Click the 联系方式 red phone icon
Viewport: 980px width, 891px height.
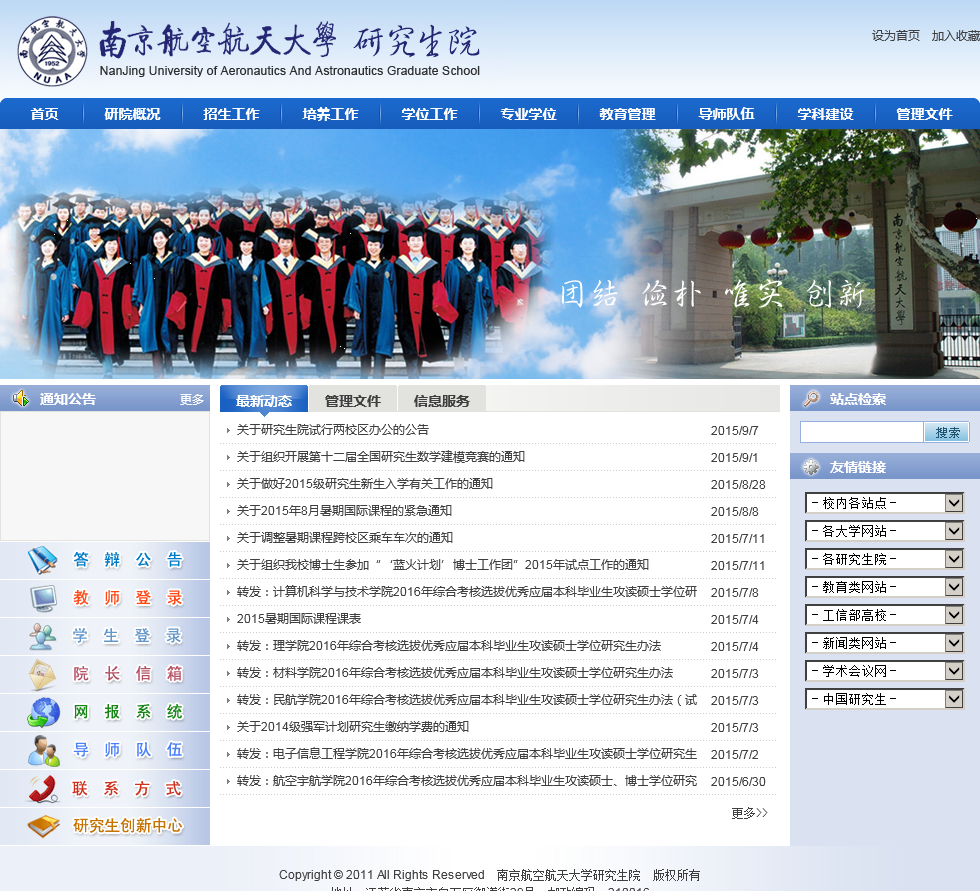point(43,789)
